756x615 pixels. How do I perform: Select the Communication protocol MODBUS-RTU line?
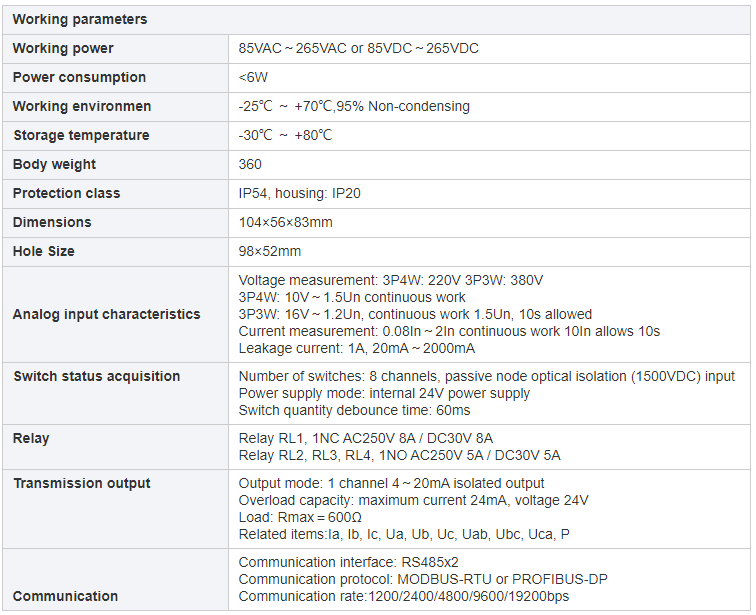click(423, 579)
